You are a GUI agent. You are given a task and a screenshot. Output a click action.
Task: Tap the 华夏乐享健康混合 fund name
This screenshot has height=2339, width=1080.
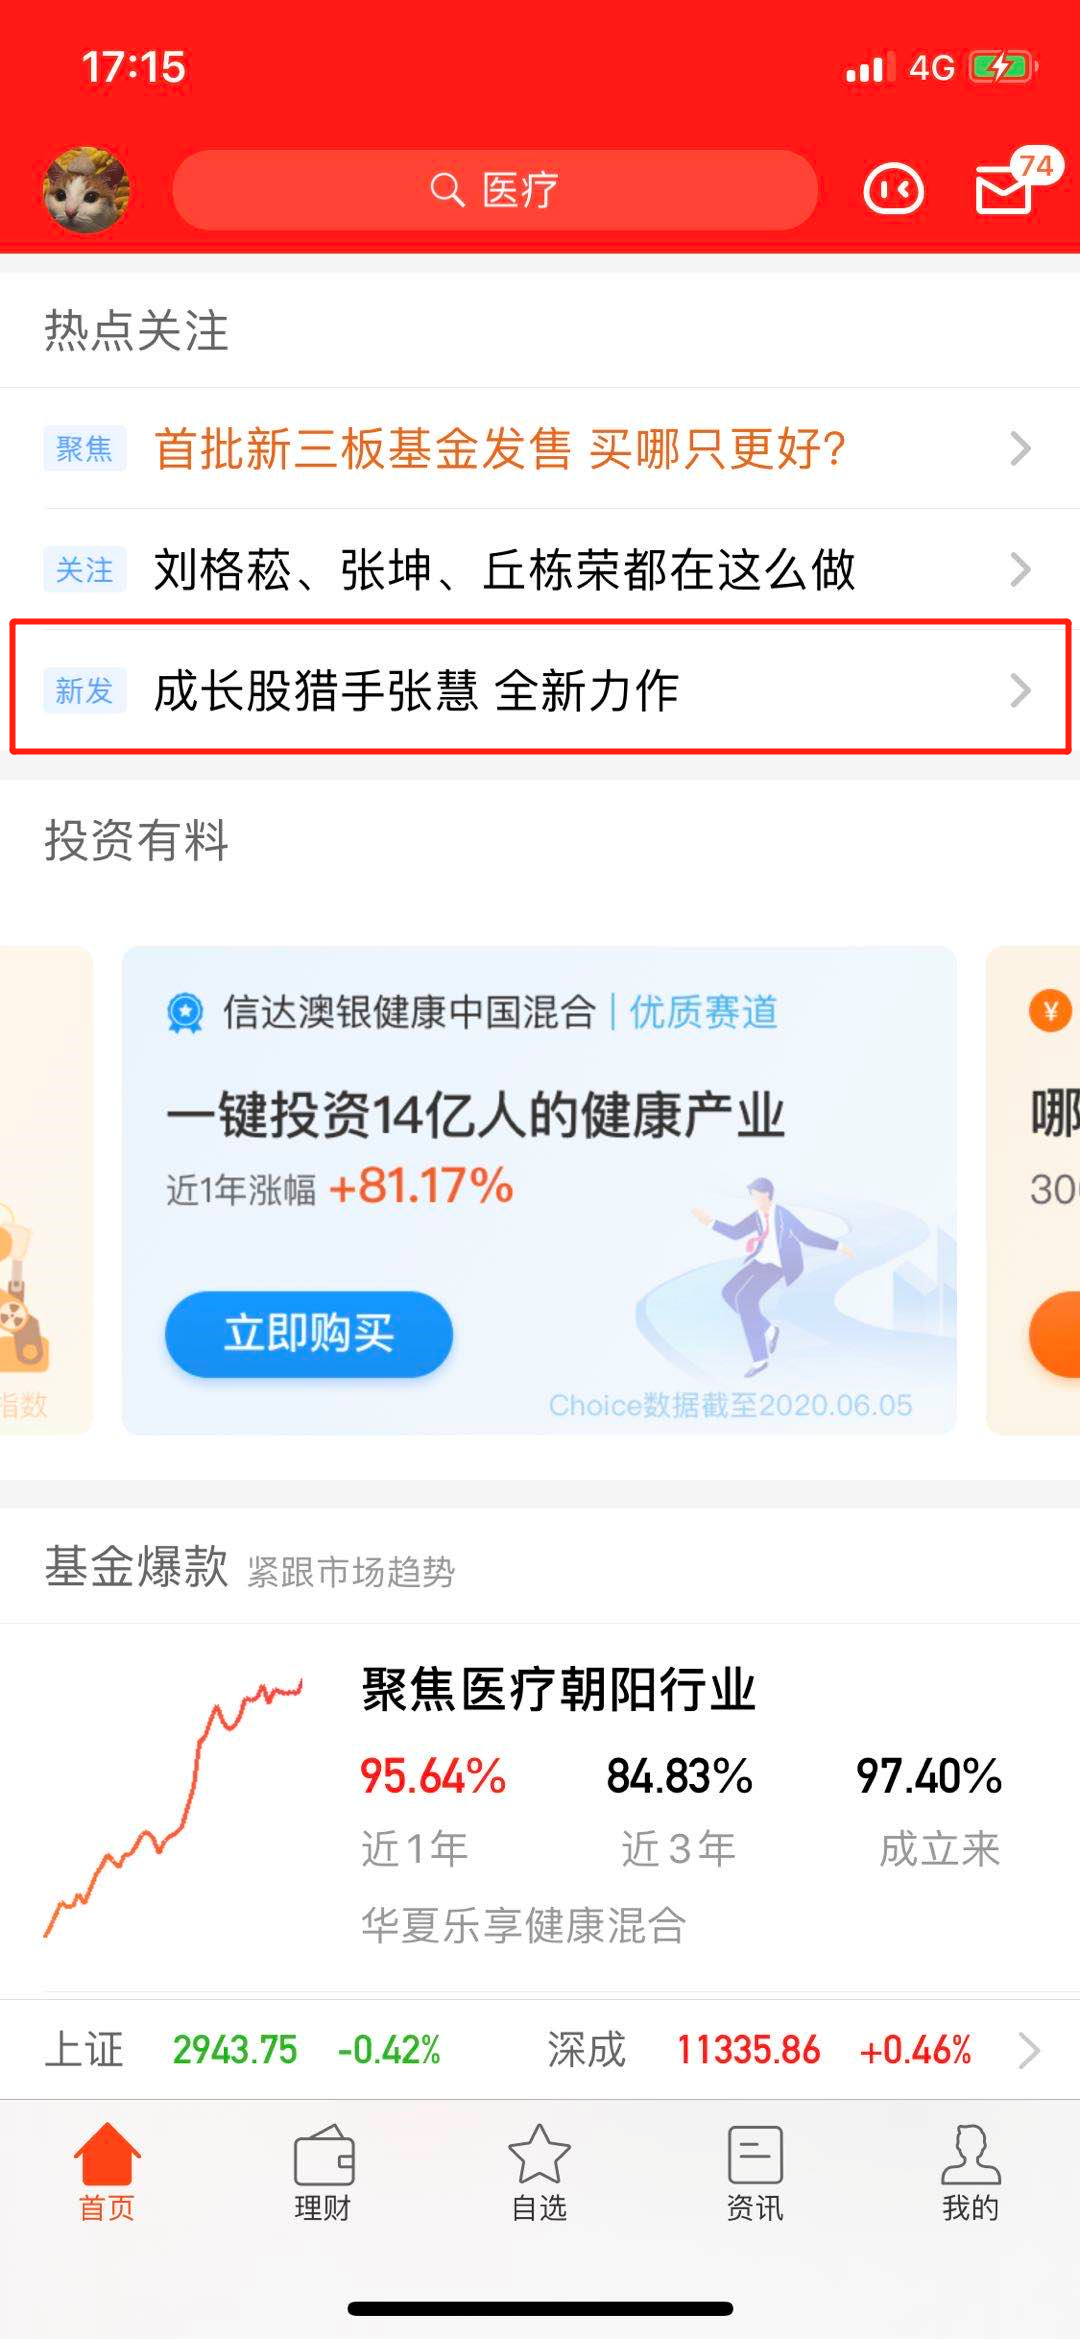tap(523, 1925)
